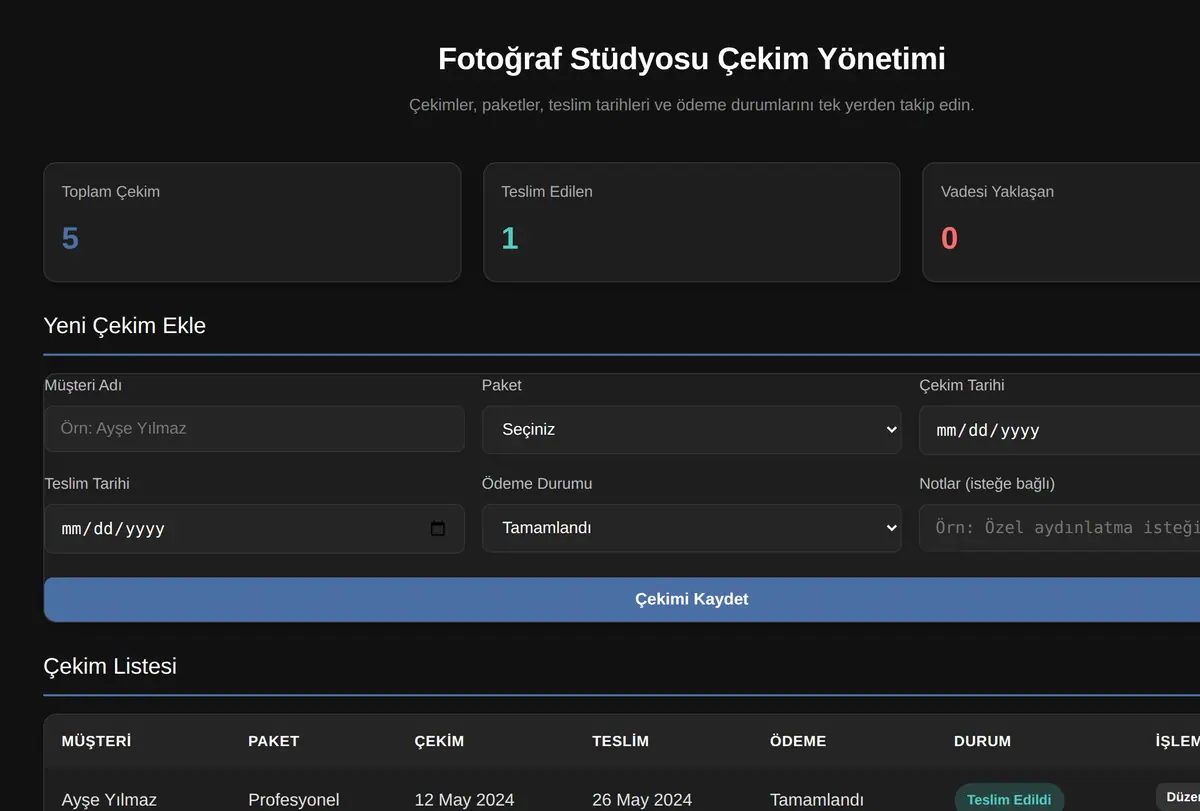The height and width of the screenshot is (811, 1200).
Task: Click the Çekim Listesi heading
Action: (x=110, y=666)
